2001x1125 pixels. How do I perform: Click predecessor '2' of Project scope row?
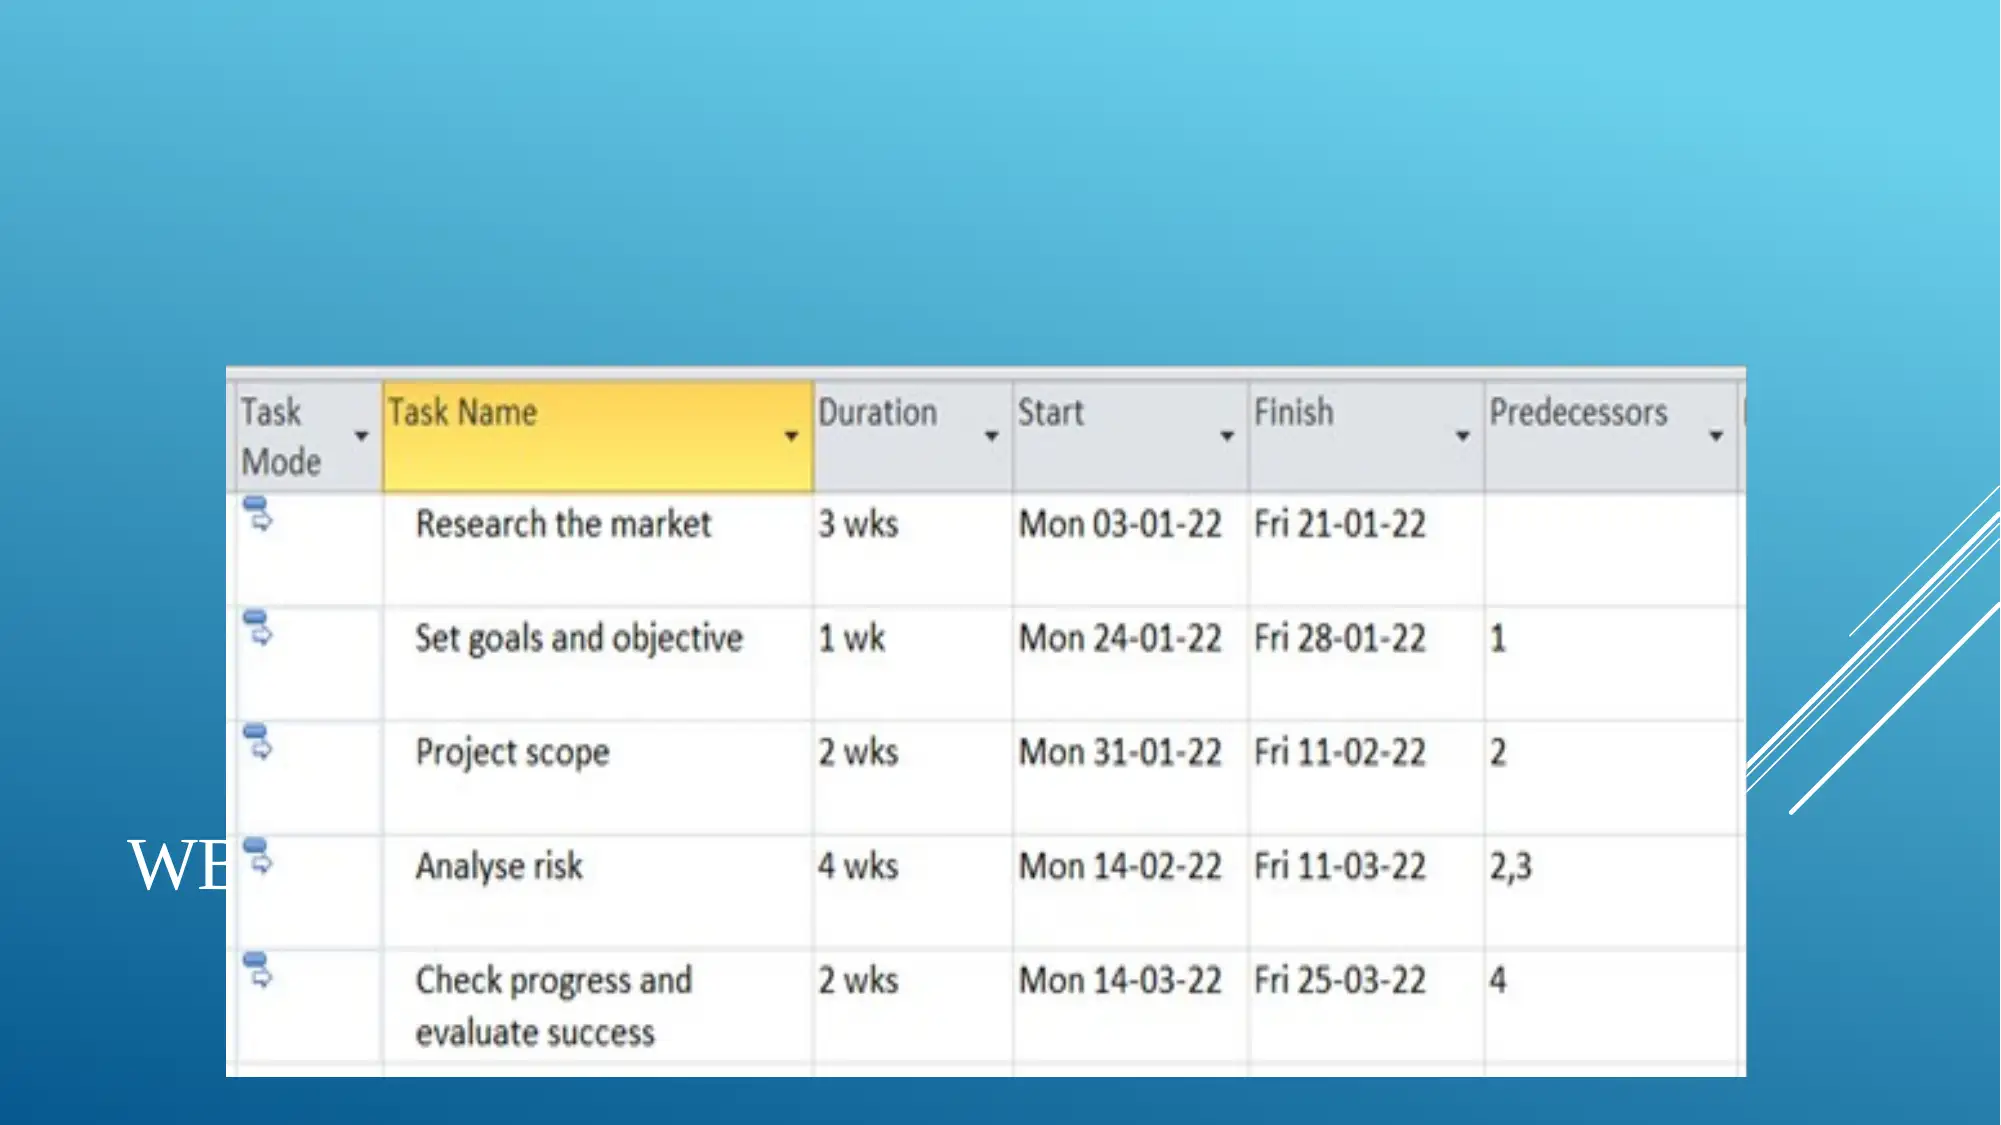[1498, 752]
